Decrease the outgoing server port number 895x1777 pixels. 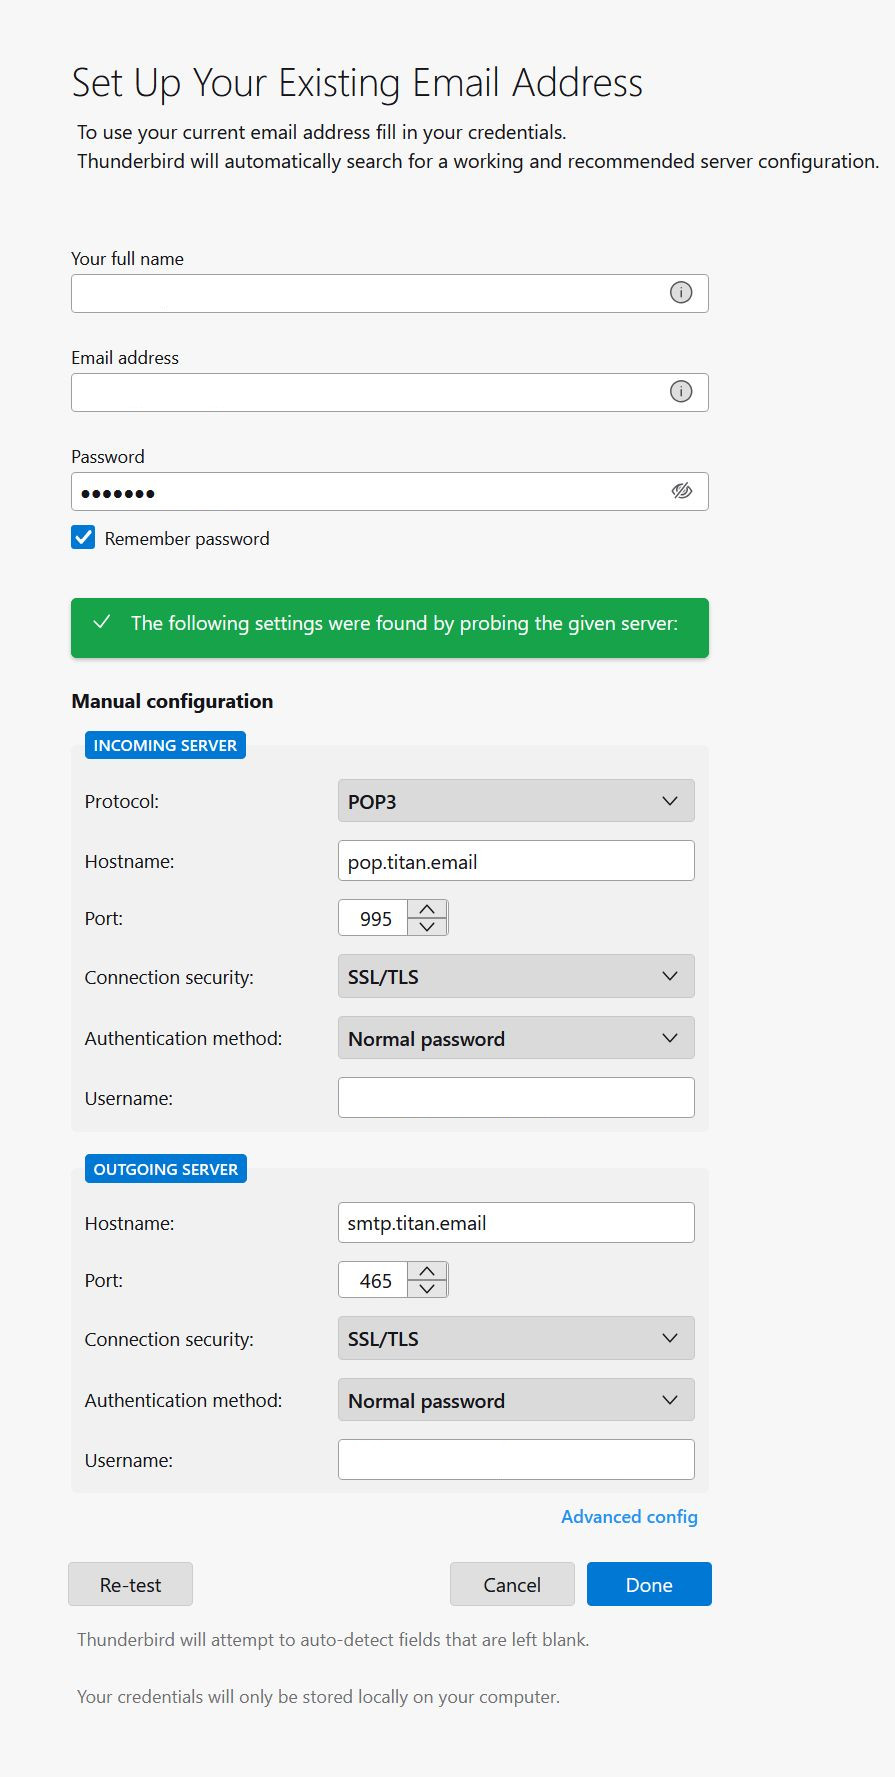[x=427, y=1289]
